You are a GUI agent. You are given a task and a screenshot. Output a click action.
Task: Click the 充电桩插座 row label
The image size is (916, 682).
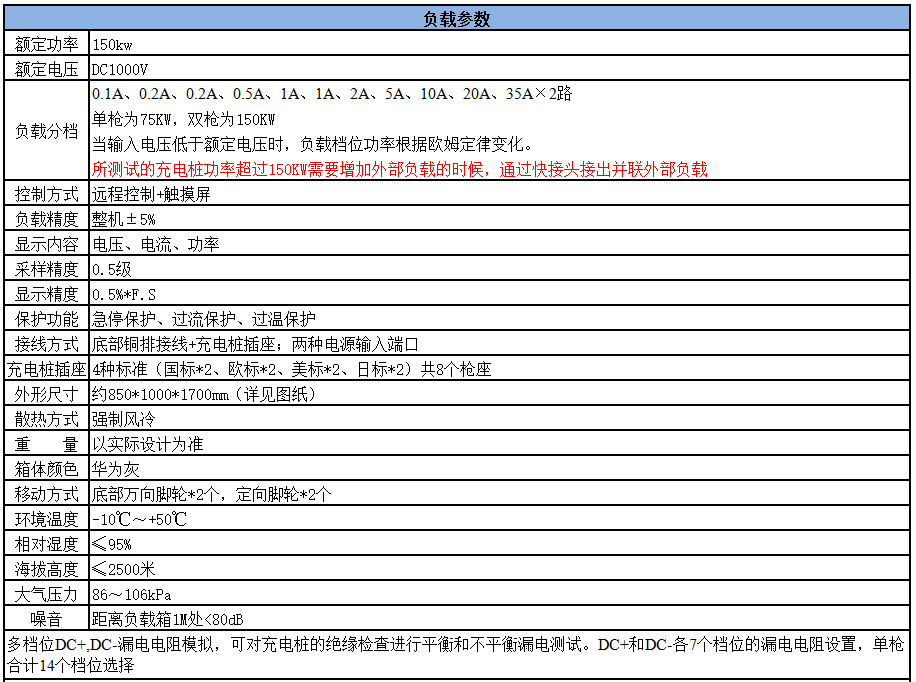pos(46,370)
